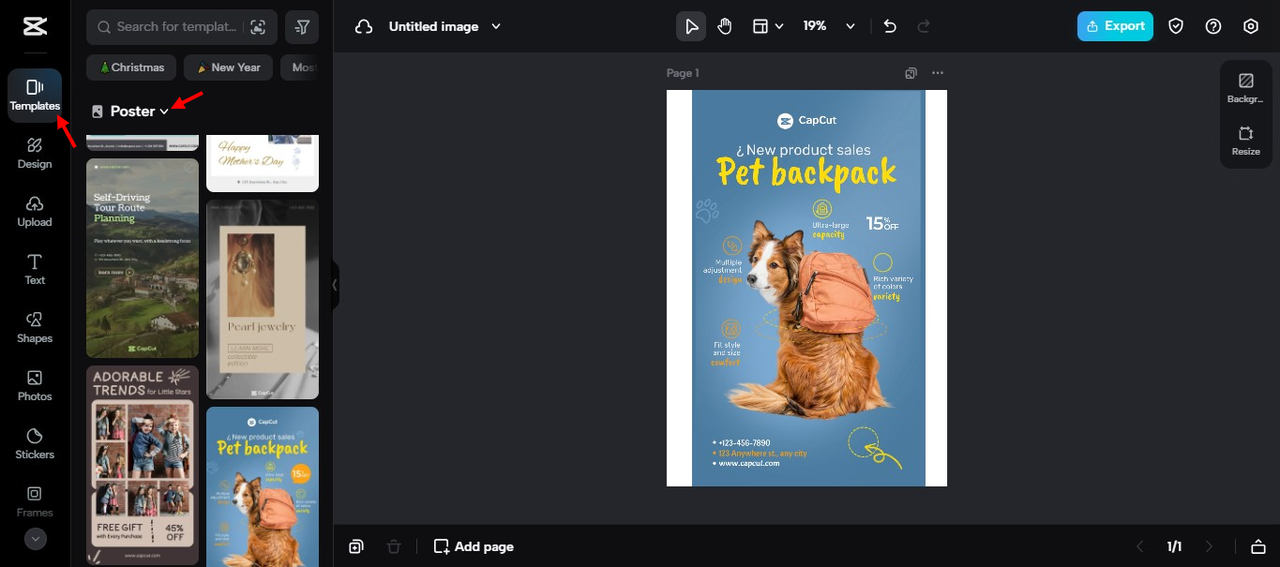Open the 19% zoom level dropdown

tap(829, 27)
